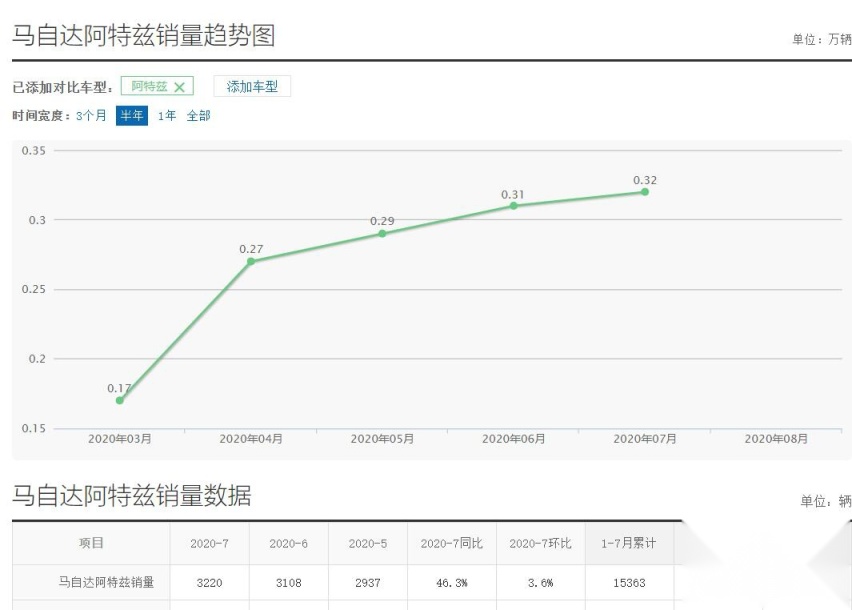Click the 1-7月累计 column header
Viewport: 852px width, 610px height.
click(x=629, y=544)
